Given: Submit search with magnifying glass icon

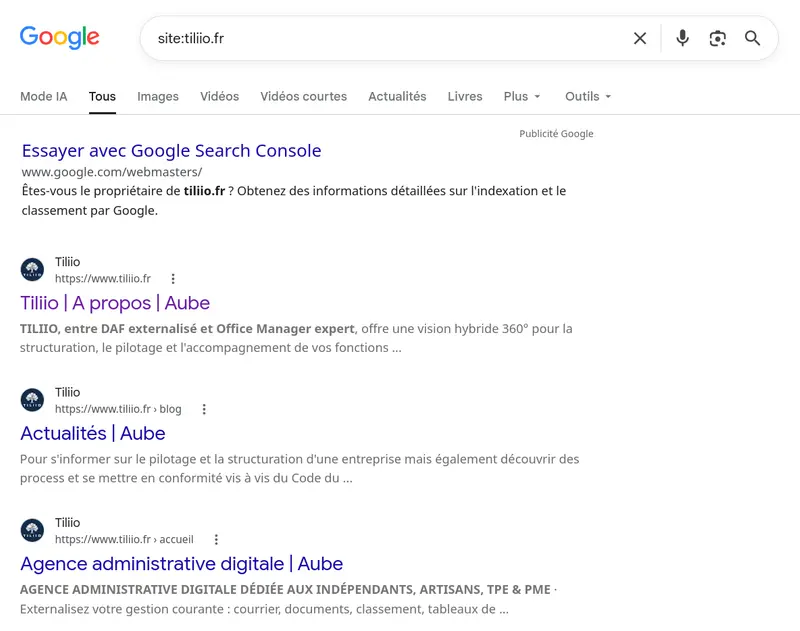Looking at the screenshot, I should pyautogui.click(x=752, y=38).
